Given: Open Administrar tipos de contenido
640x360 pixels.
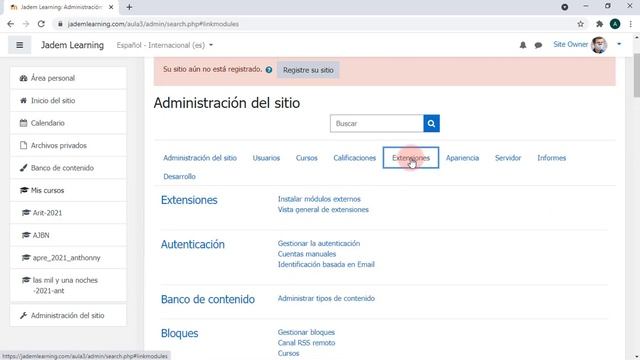Looking at the screenshot, I should (x=326, y=298).
